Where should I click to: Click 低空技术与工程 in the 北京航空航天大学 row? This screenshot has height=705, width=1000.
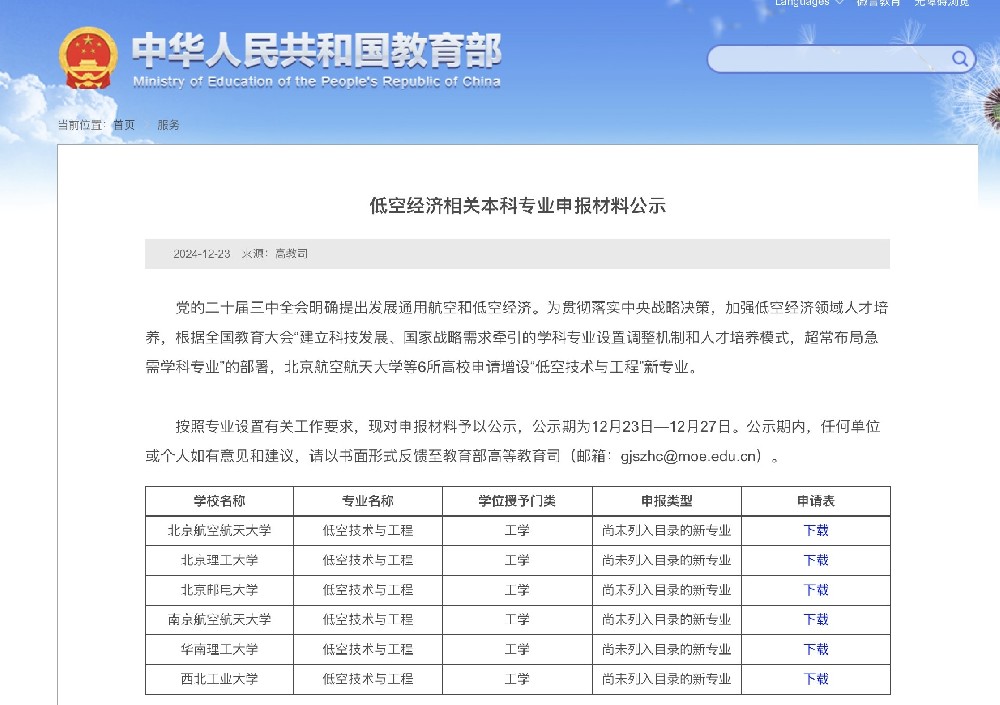[368, 530]
